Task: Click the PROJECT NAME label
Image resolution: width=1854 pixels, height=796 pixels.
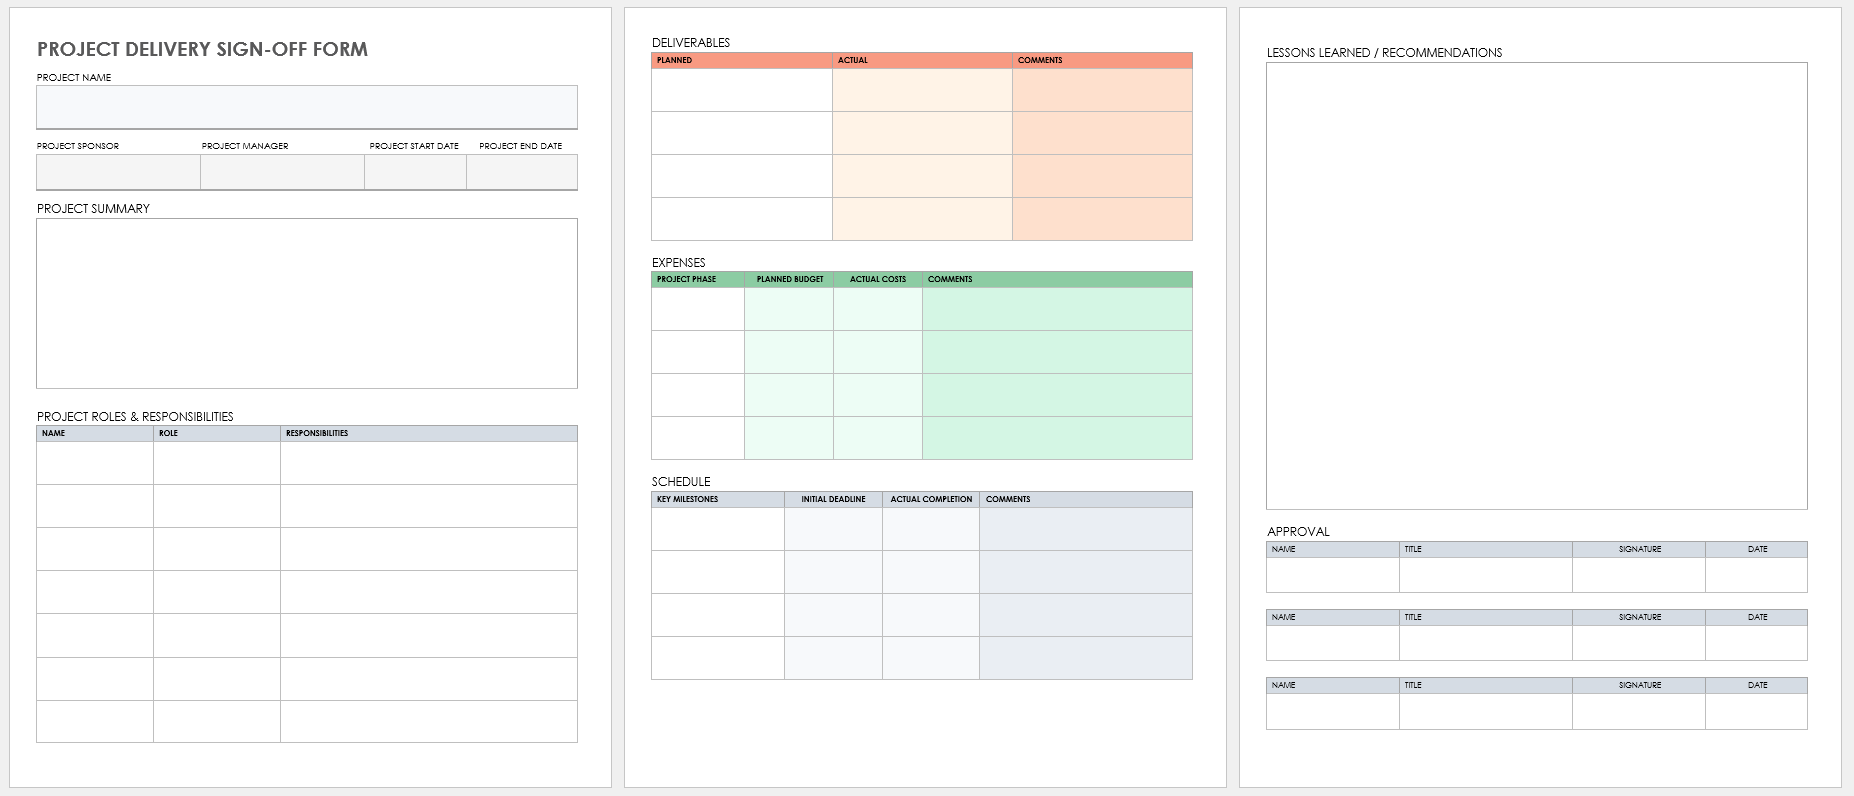Action: coord(74,77)
